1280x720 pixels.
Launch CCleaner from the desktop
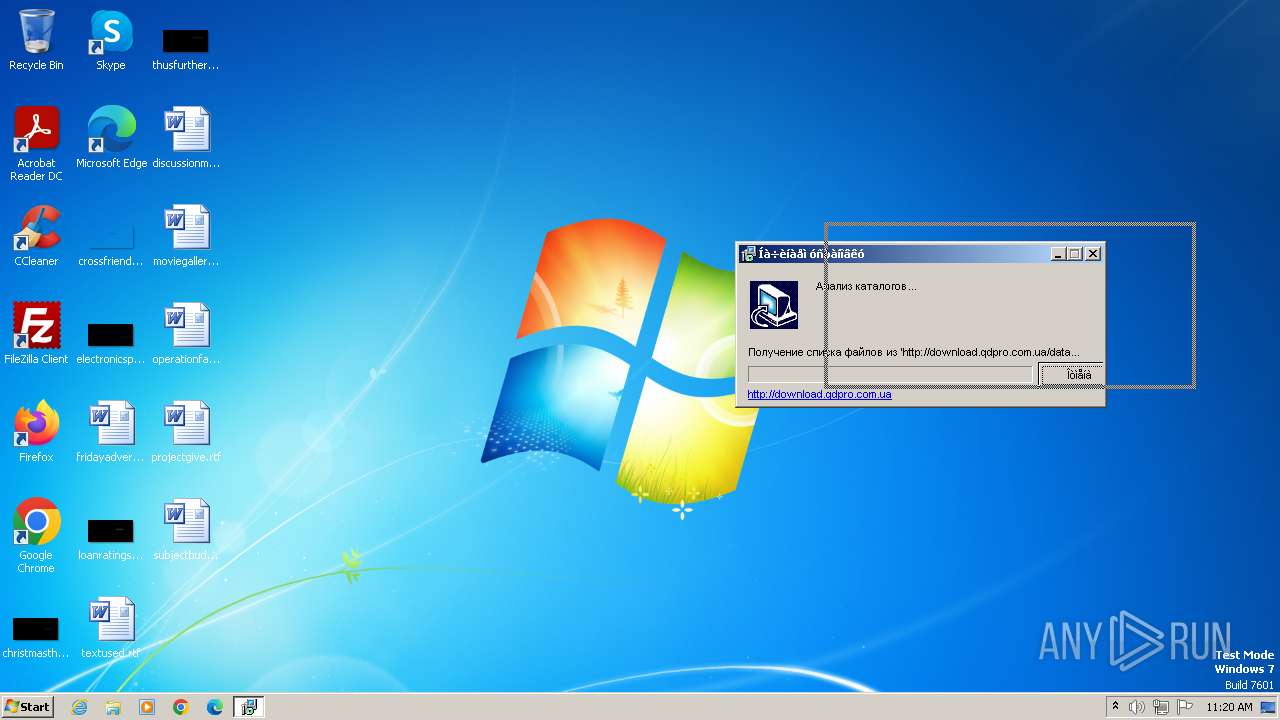[x=36, y=235]
